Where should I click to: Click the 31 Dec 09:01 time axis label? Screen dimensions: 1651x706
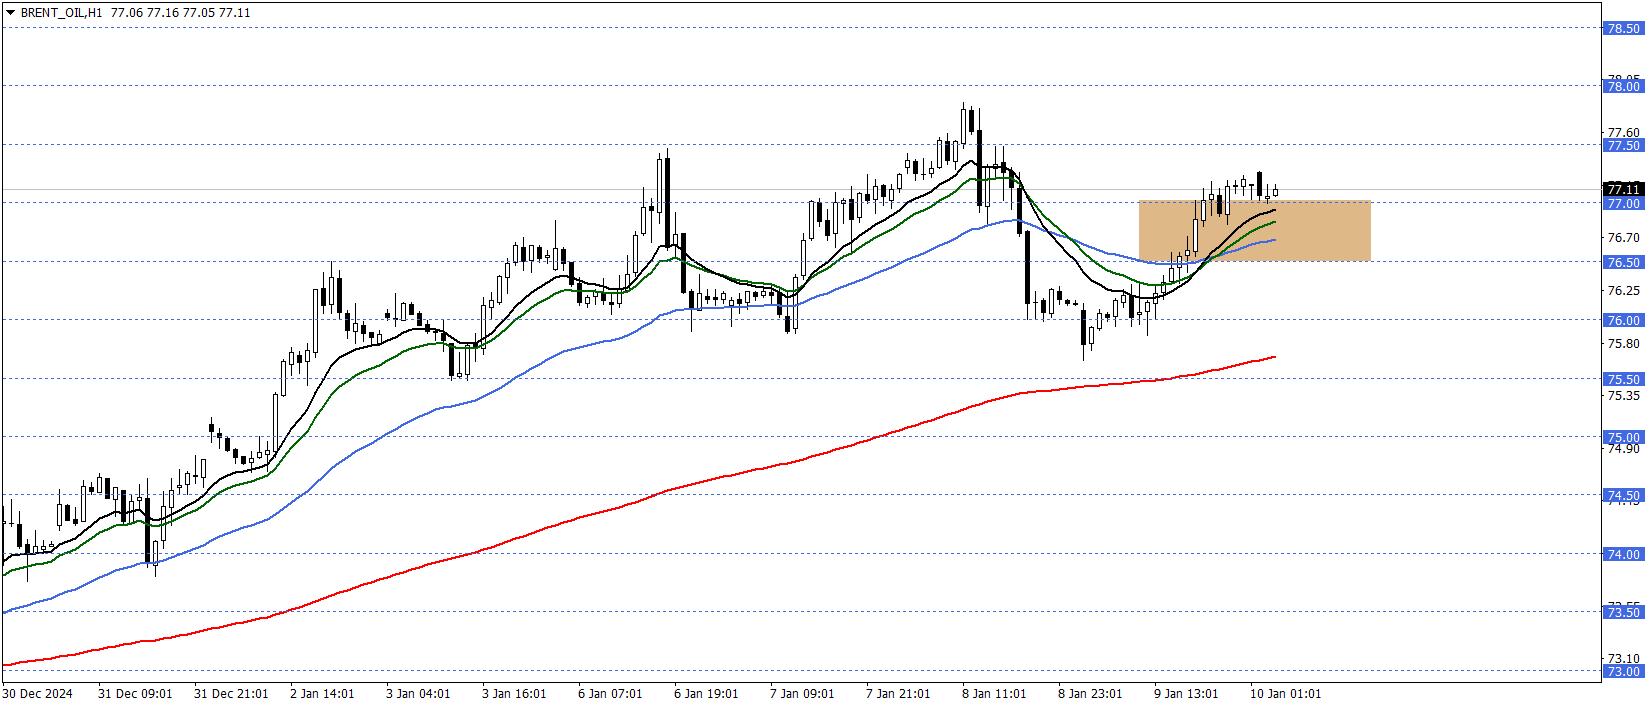[x=135, y=693]
